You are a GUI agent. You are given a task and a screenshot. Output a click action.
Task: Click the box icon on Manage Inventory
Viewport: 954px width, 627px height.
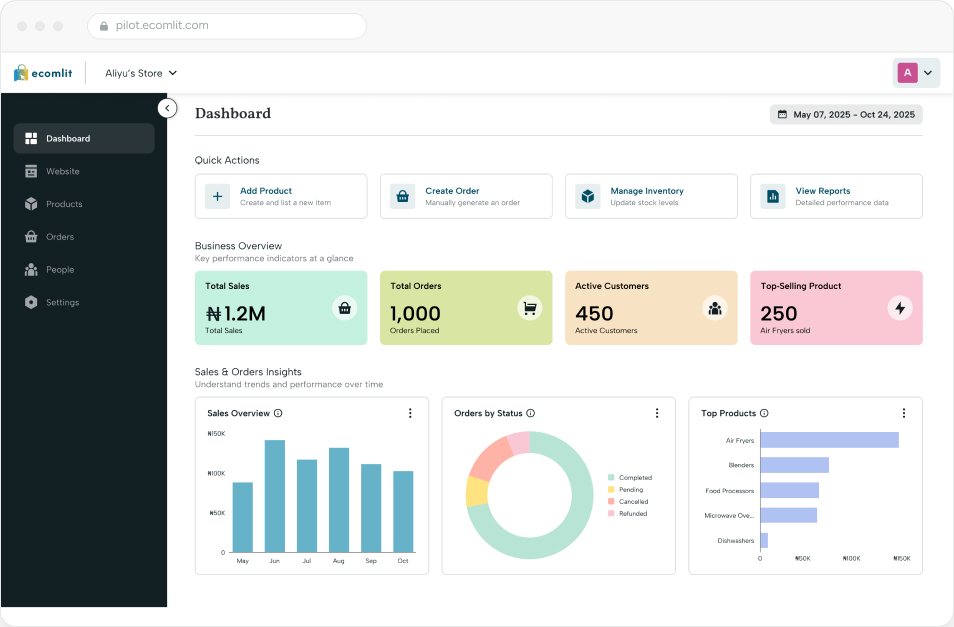point(588,196)
